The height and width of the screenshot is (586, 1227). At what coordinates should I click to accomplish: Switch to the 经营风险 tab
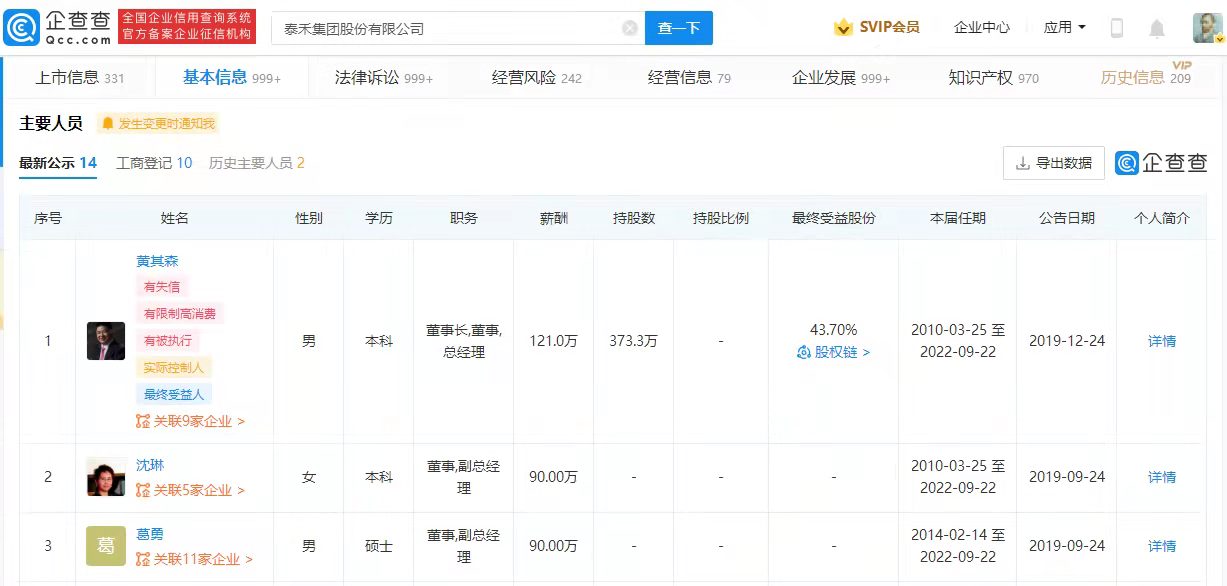tap(537, 77)
